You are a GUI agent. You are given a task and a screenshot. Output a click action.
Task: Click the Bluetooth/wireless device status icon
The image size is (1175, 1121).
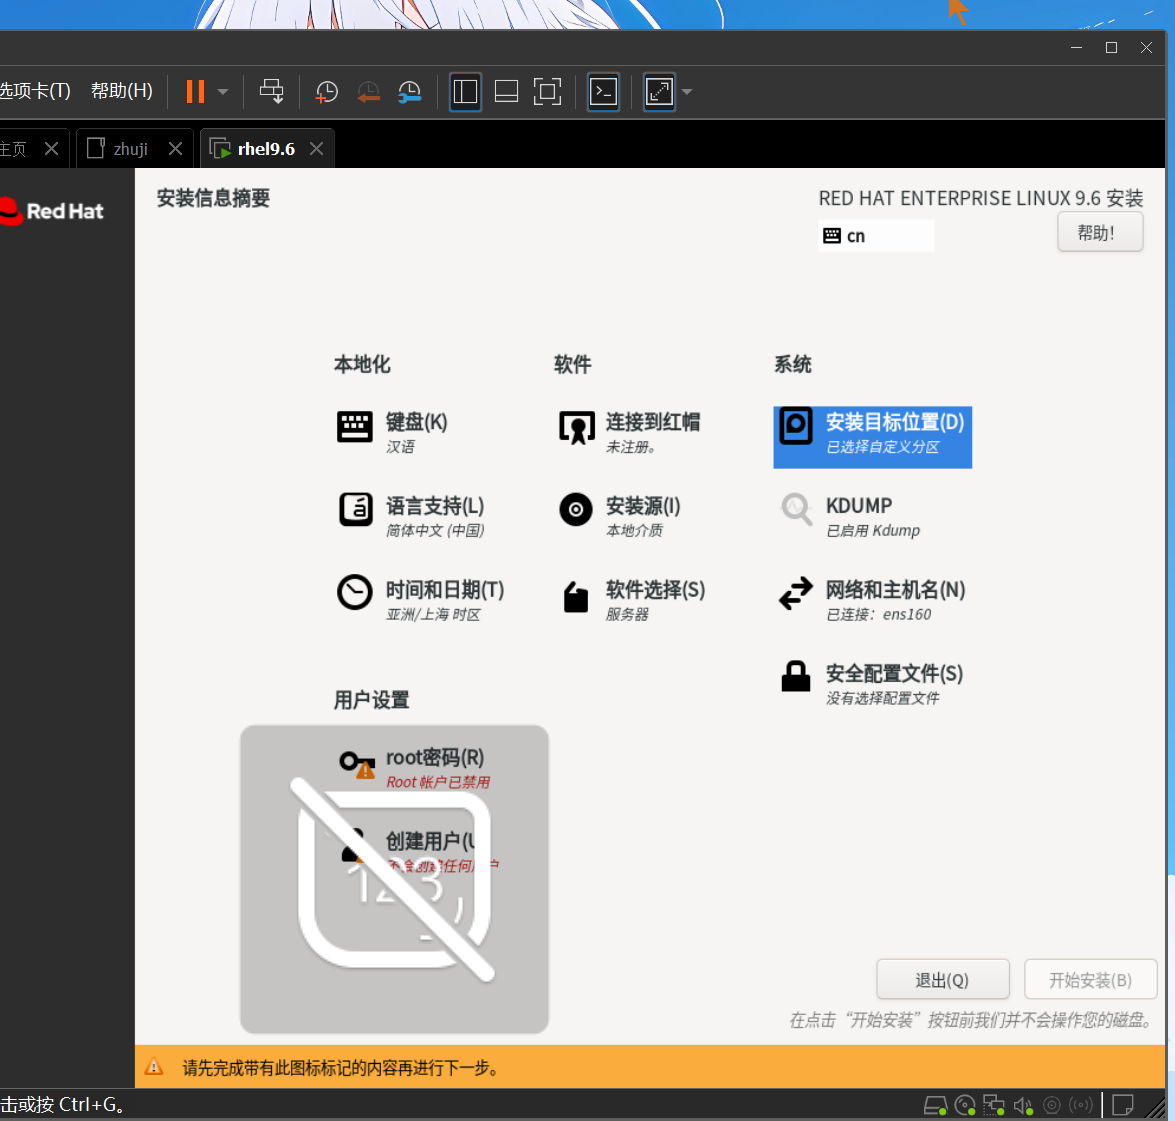(1081, 1105)
